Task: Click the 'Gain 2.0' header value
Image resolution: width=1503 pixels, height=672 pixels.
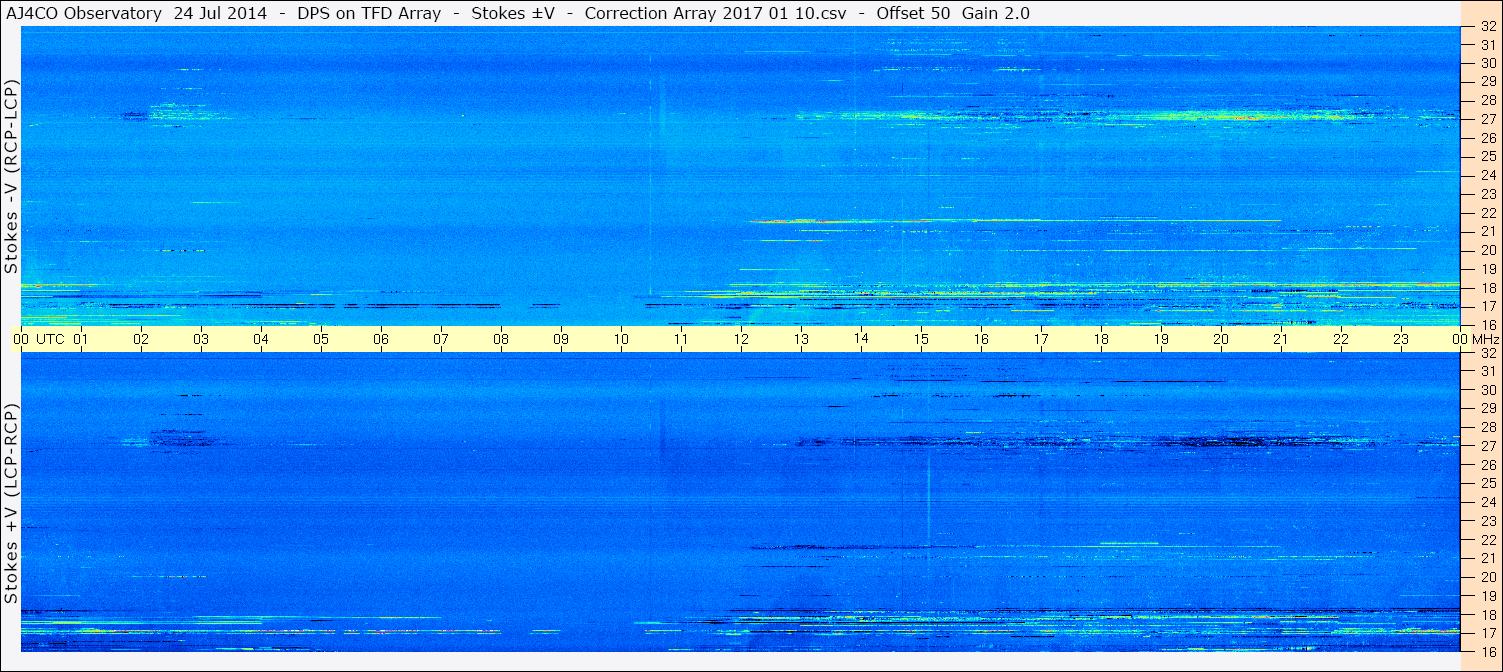Action: click(995, 13)
